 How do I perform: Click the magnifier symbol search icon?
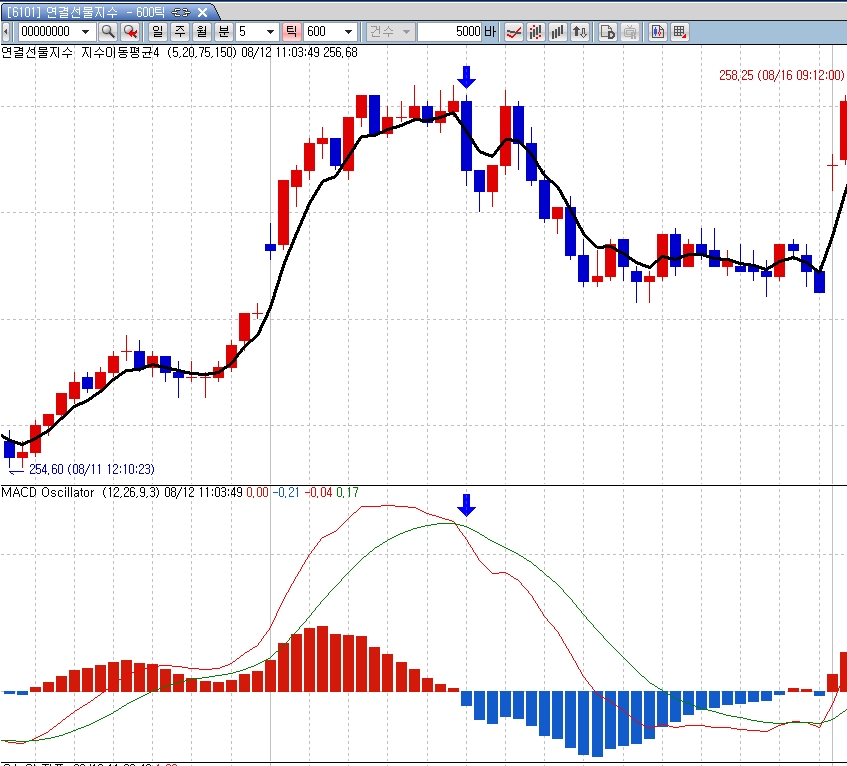(x=107, y=32)
